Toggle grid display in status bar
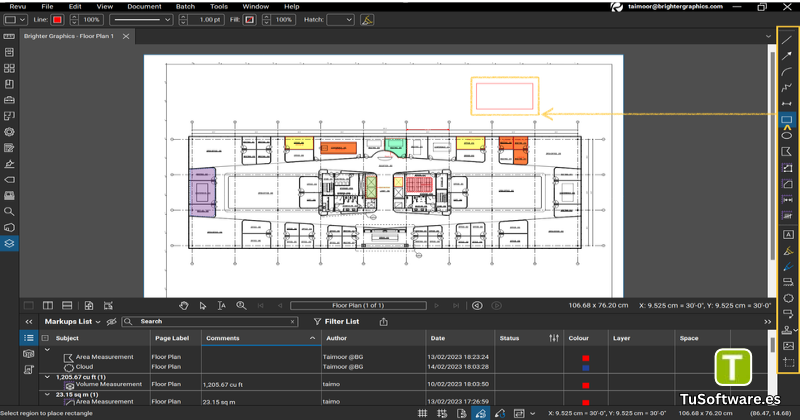800x420 pixels. [x=422, y=413]
